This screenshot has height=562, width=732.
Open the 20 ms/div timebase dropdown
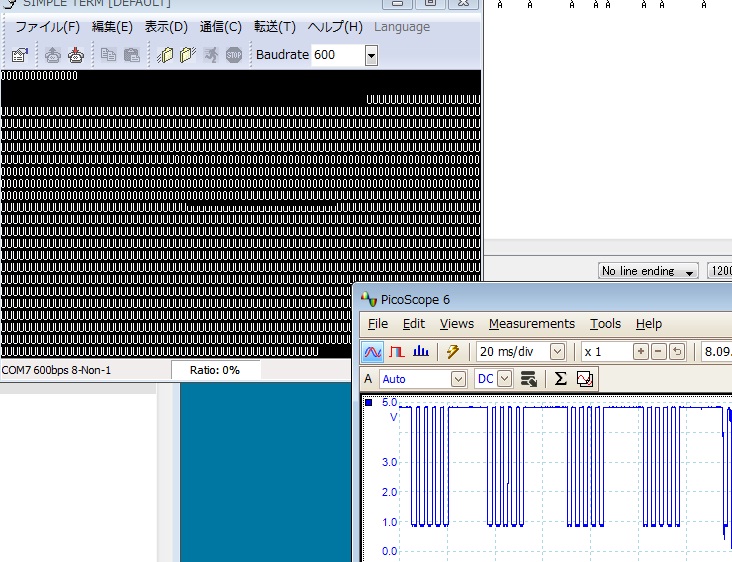click(557, 351)
